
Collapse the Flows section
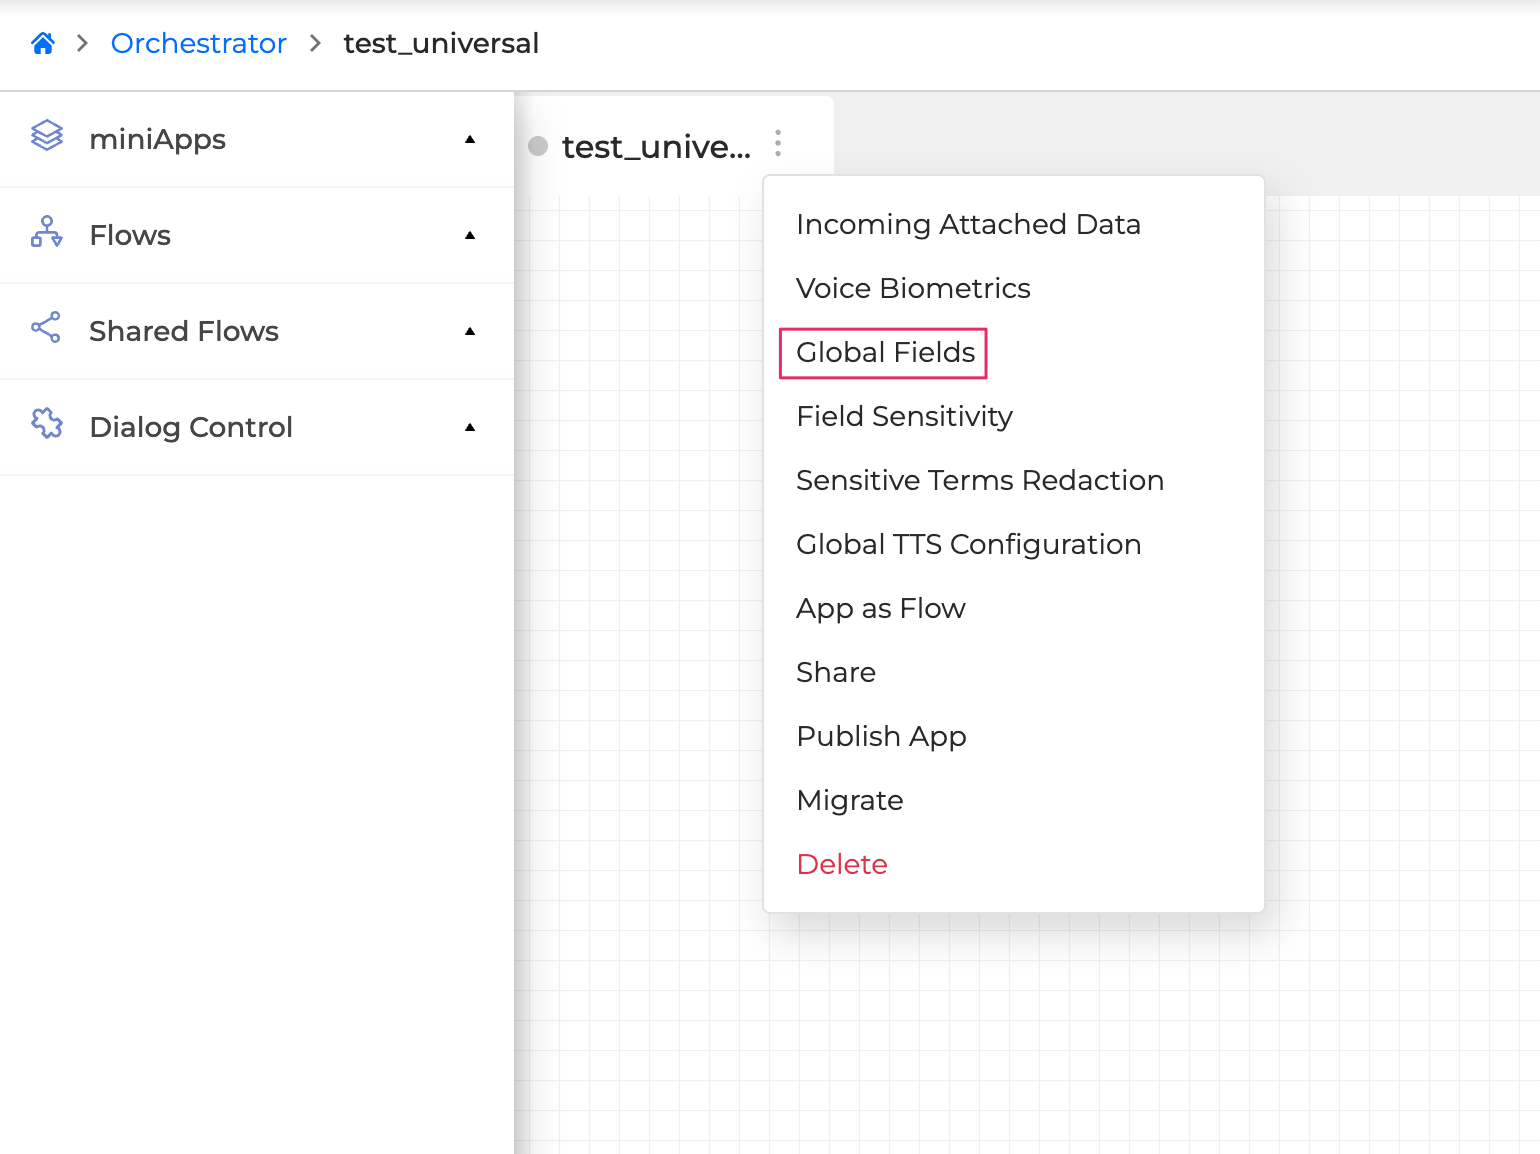[470, 236]
